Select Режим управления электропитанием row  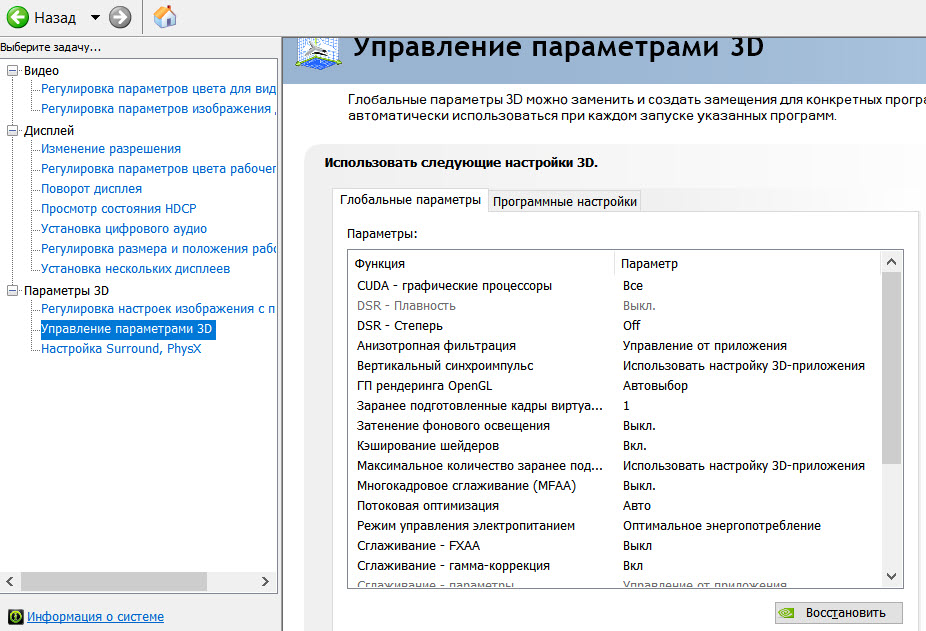(x=615, y=526)
